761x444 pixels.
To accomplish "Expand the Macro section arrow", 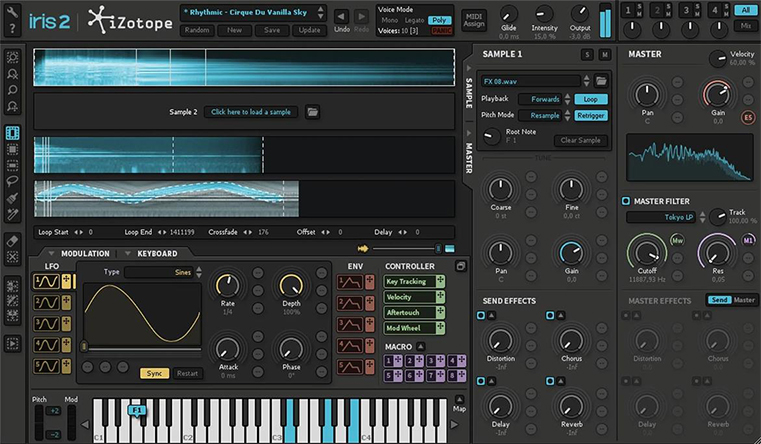I will pos(421,346).
